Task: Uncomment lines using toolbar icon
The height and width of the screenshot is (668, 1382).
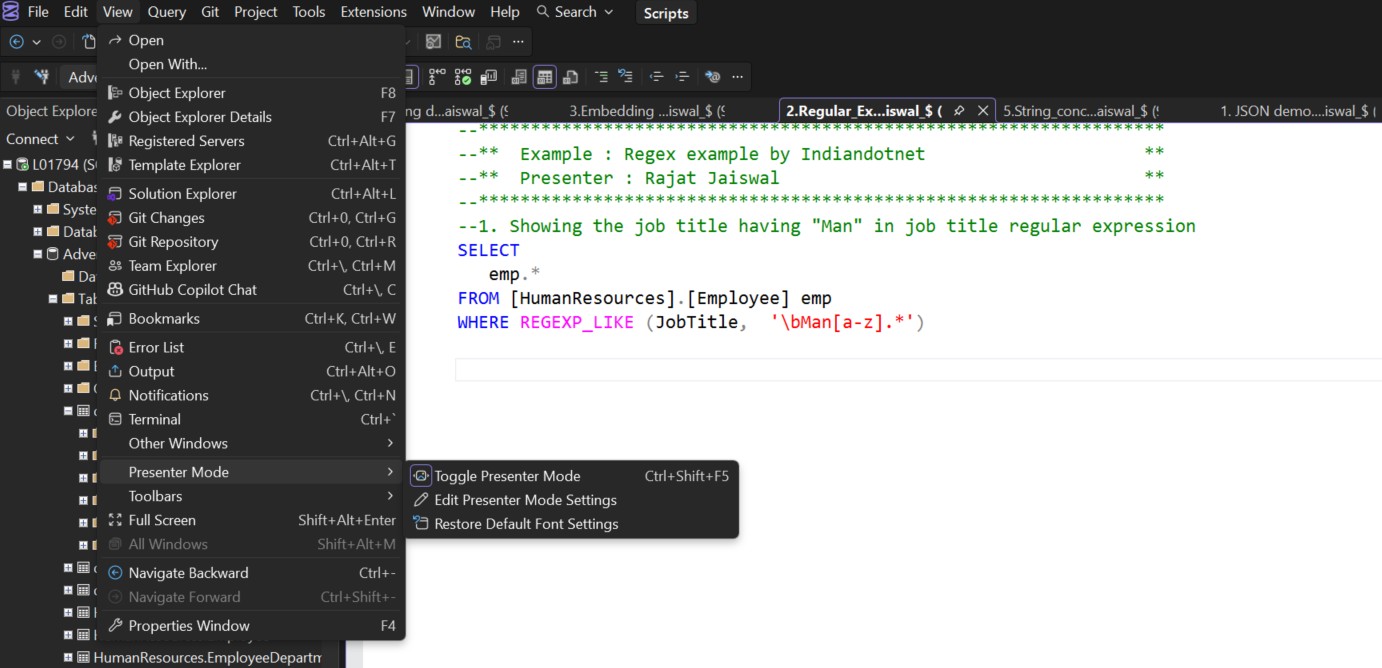Action: (x=626, y=77)
